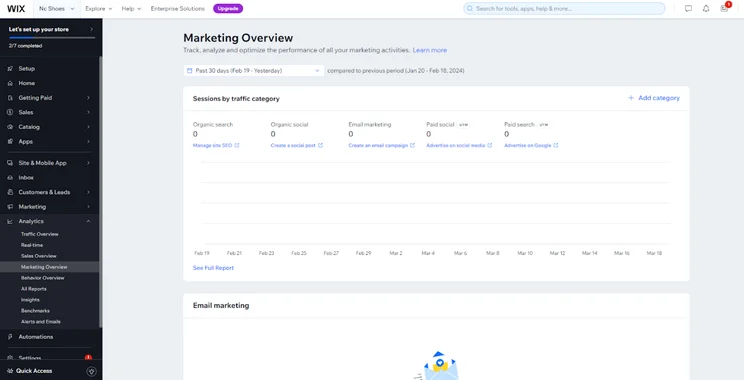
Task: Expand the Let's set up your store arrow
Action: click(x=92, y=29)
